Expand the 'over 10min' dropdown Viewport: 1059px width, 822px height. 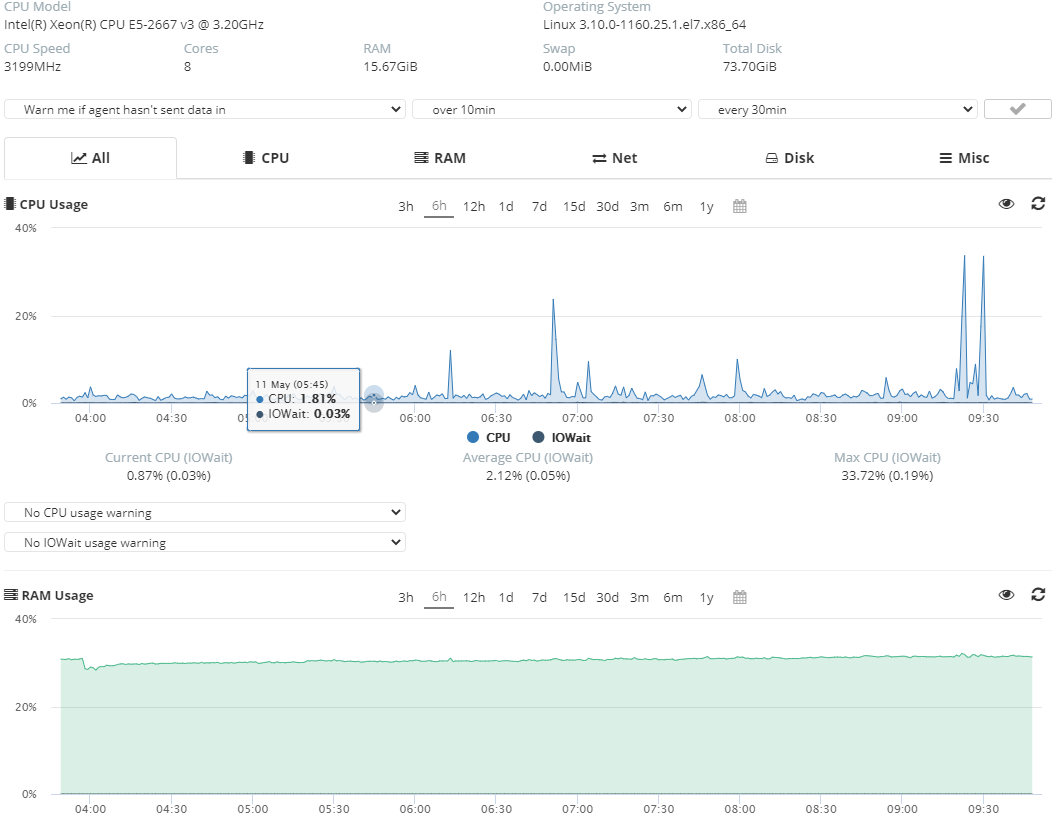(551, 110)
